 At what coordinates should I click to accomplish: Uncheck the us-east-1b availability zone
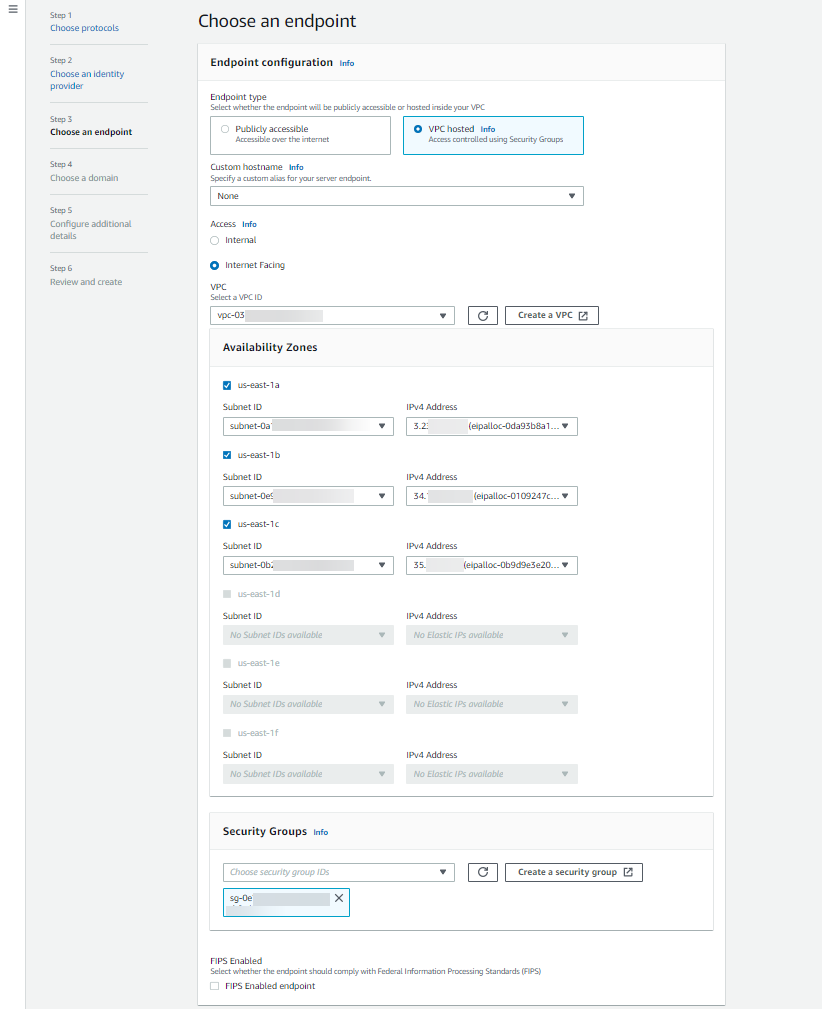[x=224, y=454]
